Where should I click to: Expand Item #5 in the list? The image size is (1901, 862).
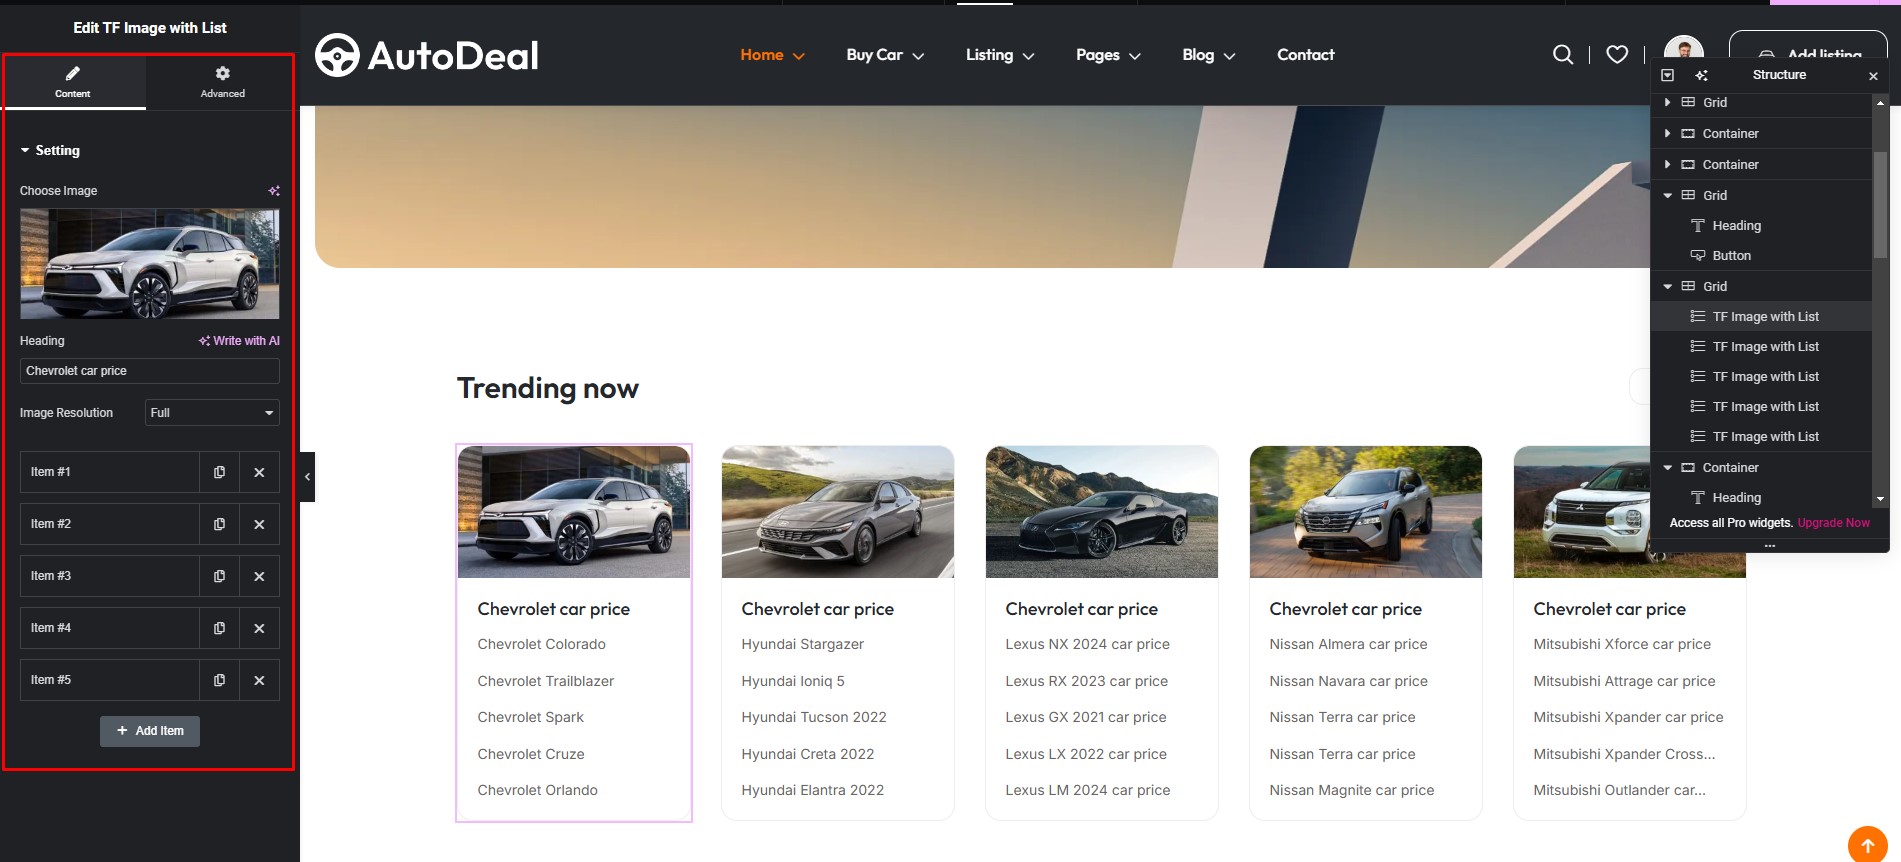110,680
